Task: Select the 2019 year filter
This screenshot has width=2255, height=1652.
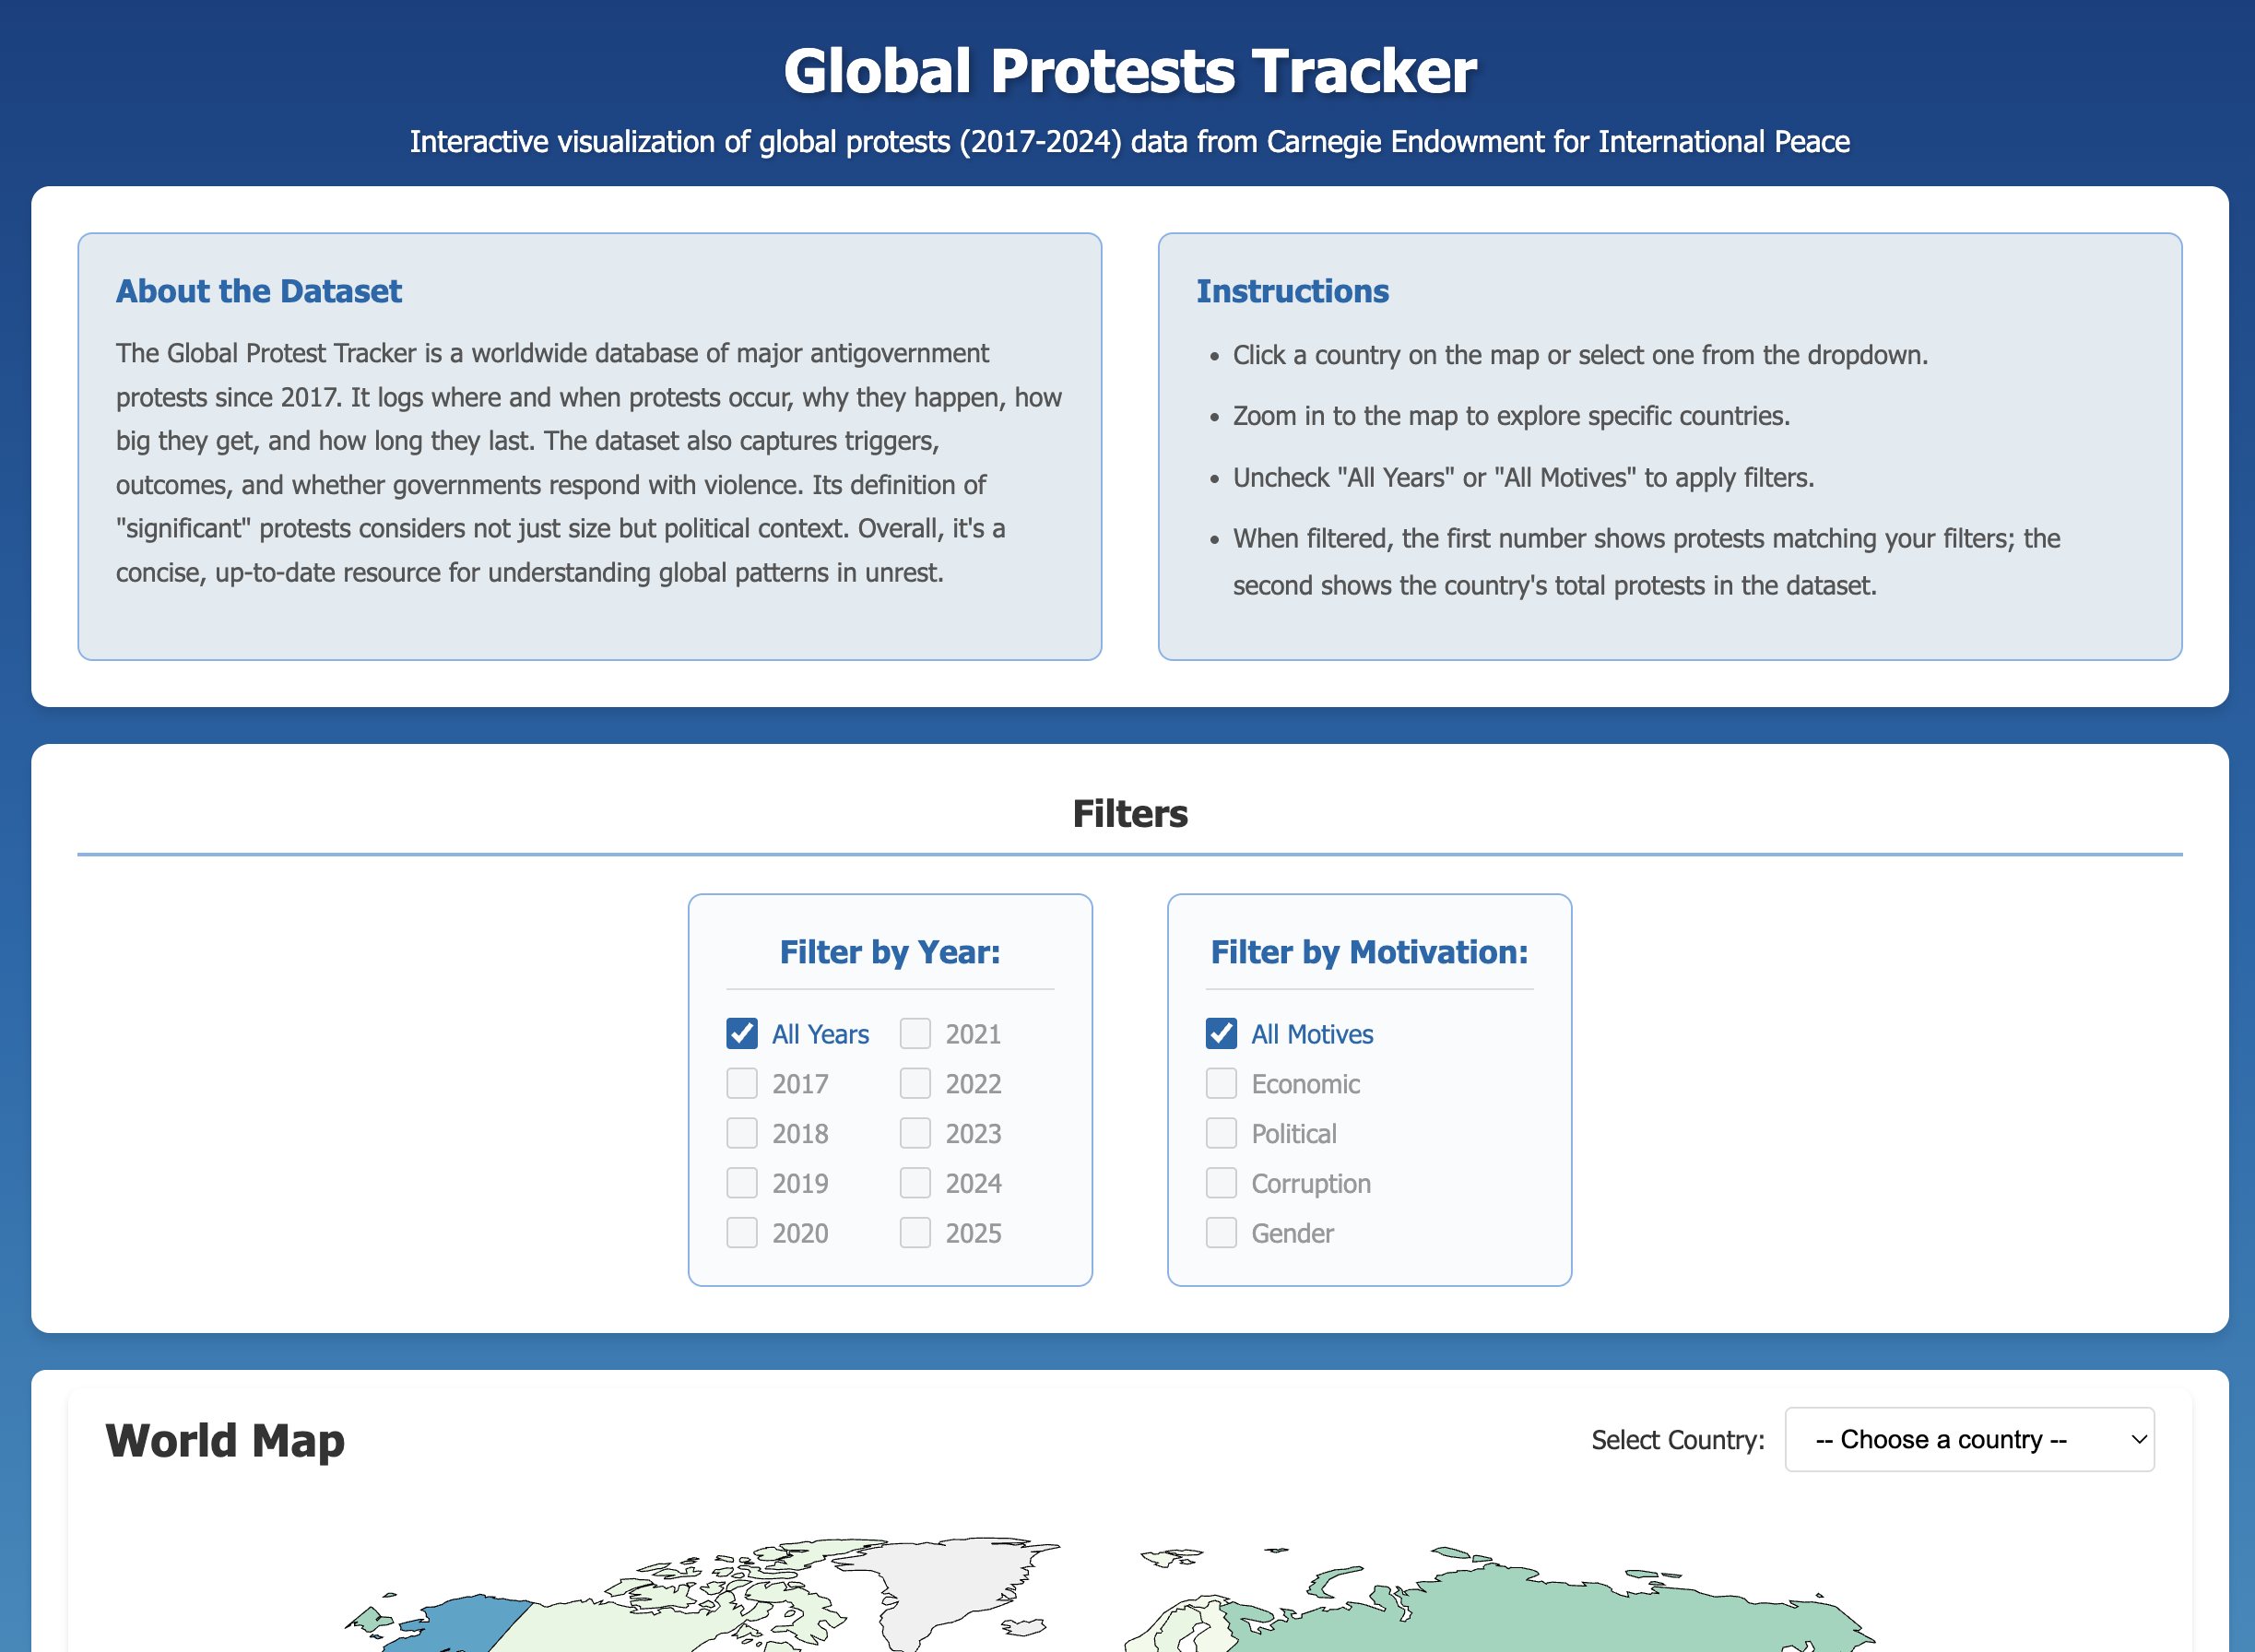Action: [741, 1183]
